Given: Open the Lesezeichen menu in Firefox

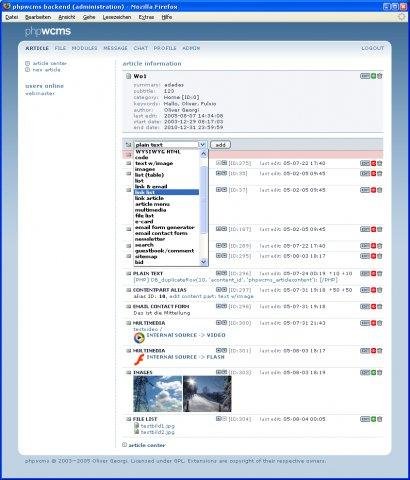Looking at the screenshot, I should (117, 17).
